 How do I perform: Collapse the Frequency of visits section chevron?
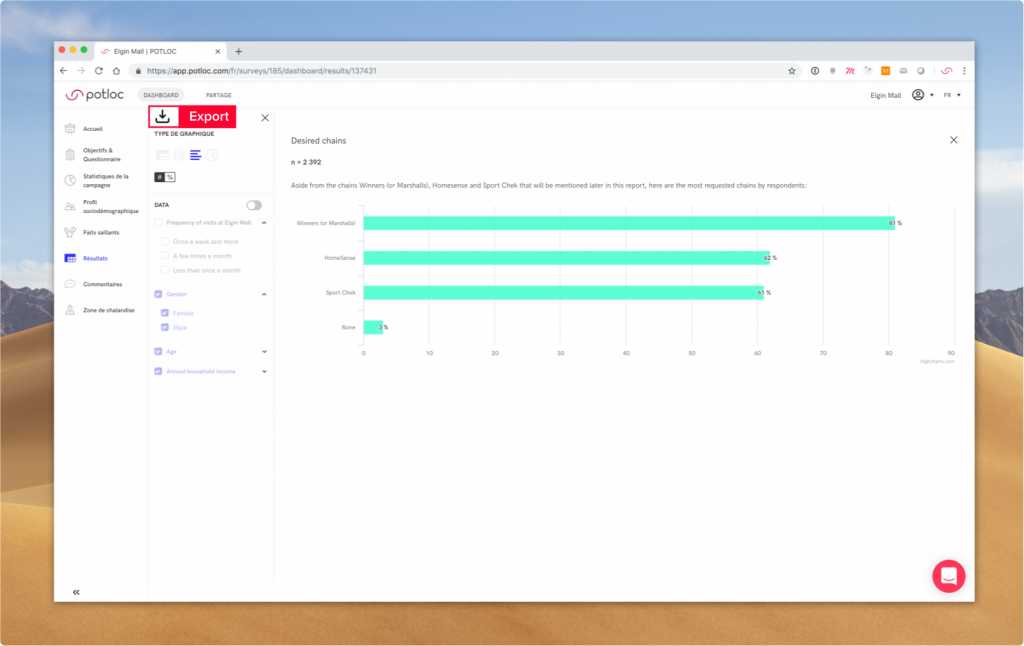(264, 223)
